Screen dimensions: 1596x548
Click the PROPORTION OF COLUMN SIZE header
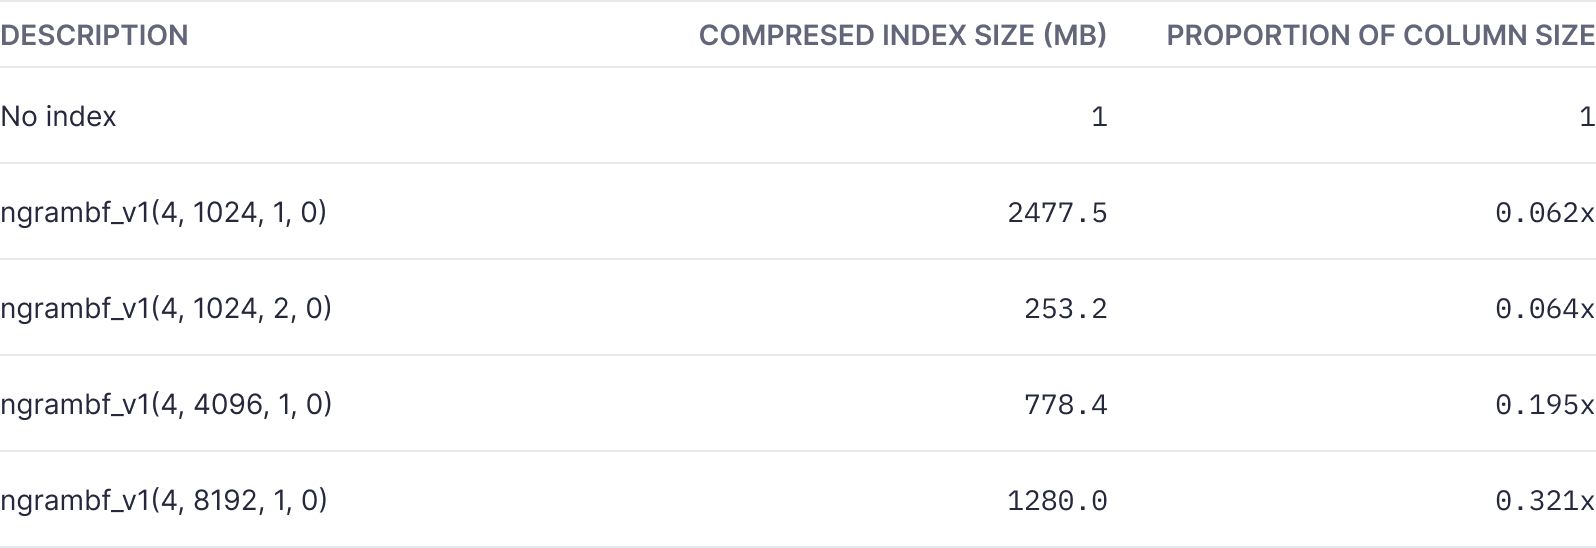1380,35
